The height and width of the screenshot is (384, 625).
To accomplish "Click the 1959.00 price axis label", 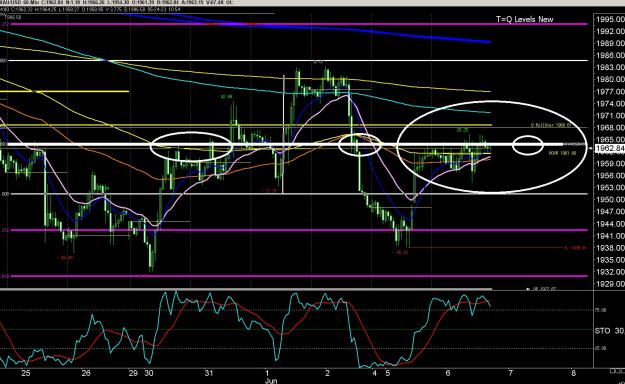I will (610, 163).
